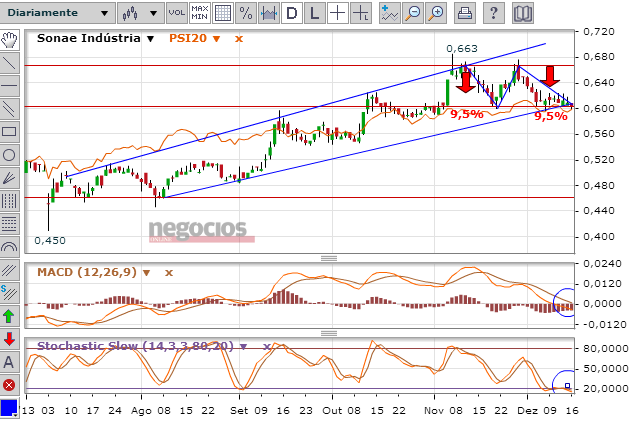Place a green up arrow marker
The height and width of the screenshot is (427, 634).
(x=9, y=316)
